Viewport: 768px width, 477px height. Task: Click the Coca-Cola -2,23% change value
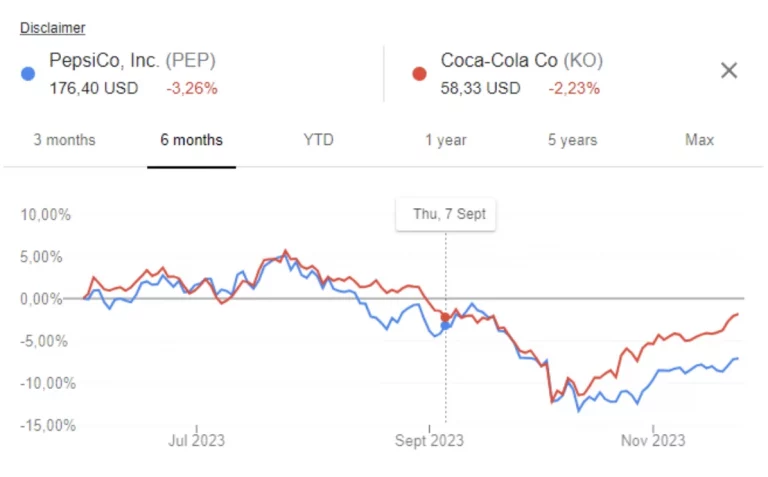click(574, 88)
